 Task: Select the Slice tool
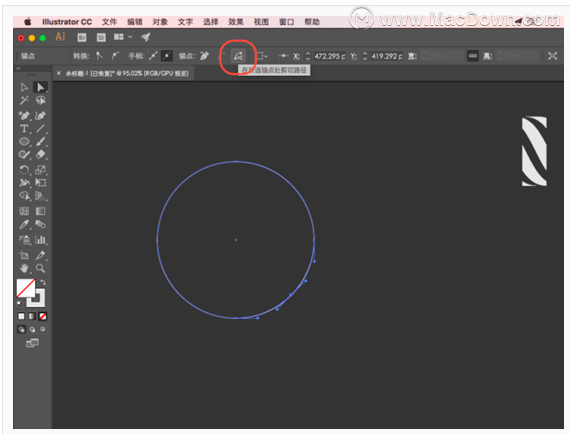pyautogui.click(x=40, y=255)
